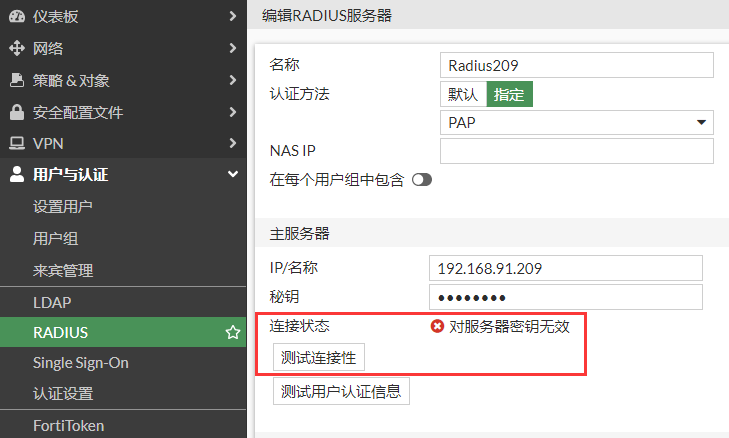Image resolution: width=729 pixels, height=438 pixels.
Task: Open the PAP authentication dropdown
Action: [x=576, y=122]
